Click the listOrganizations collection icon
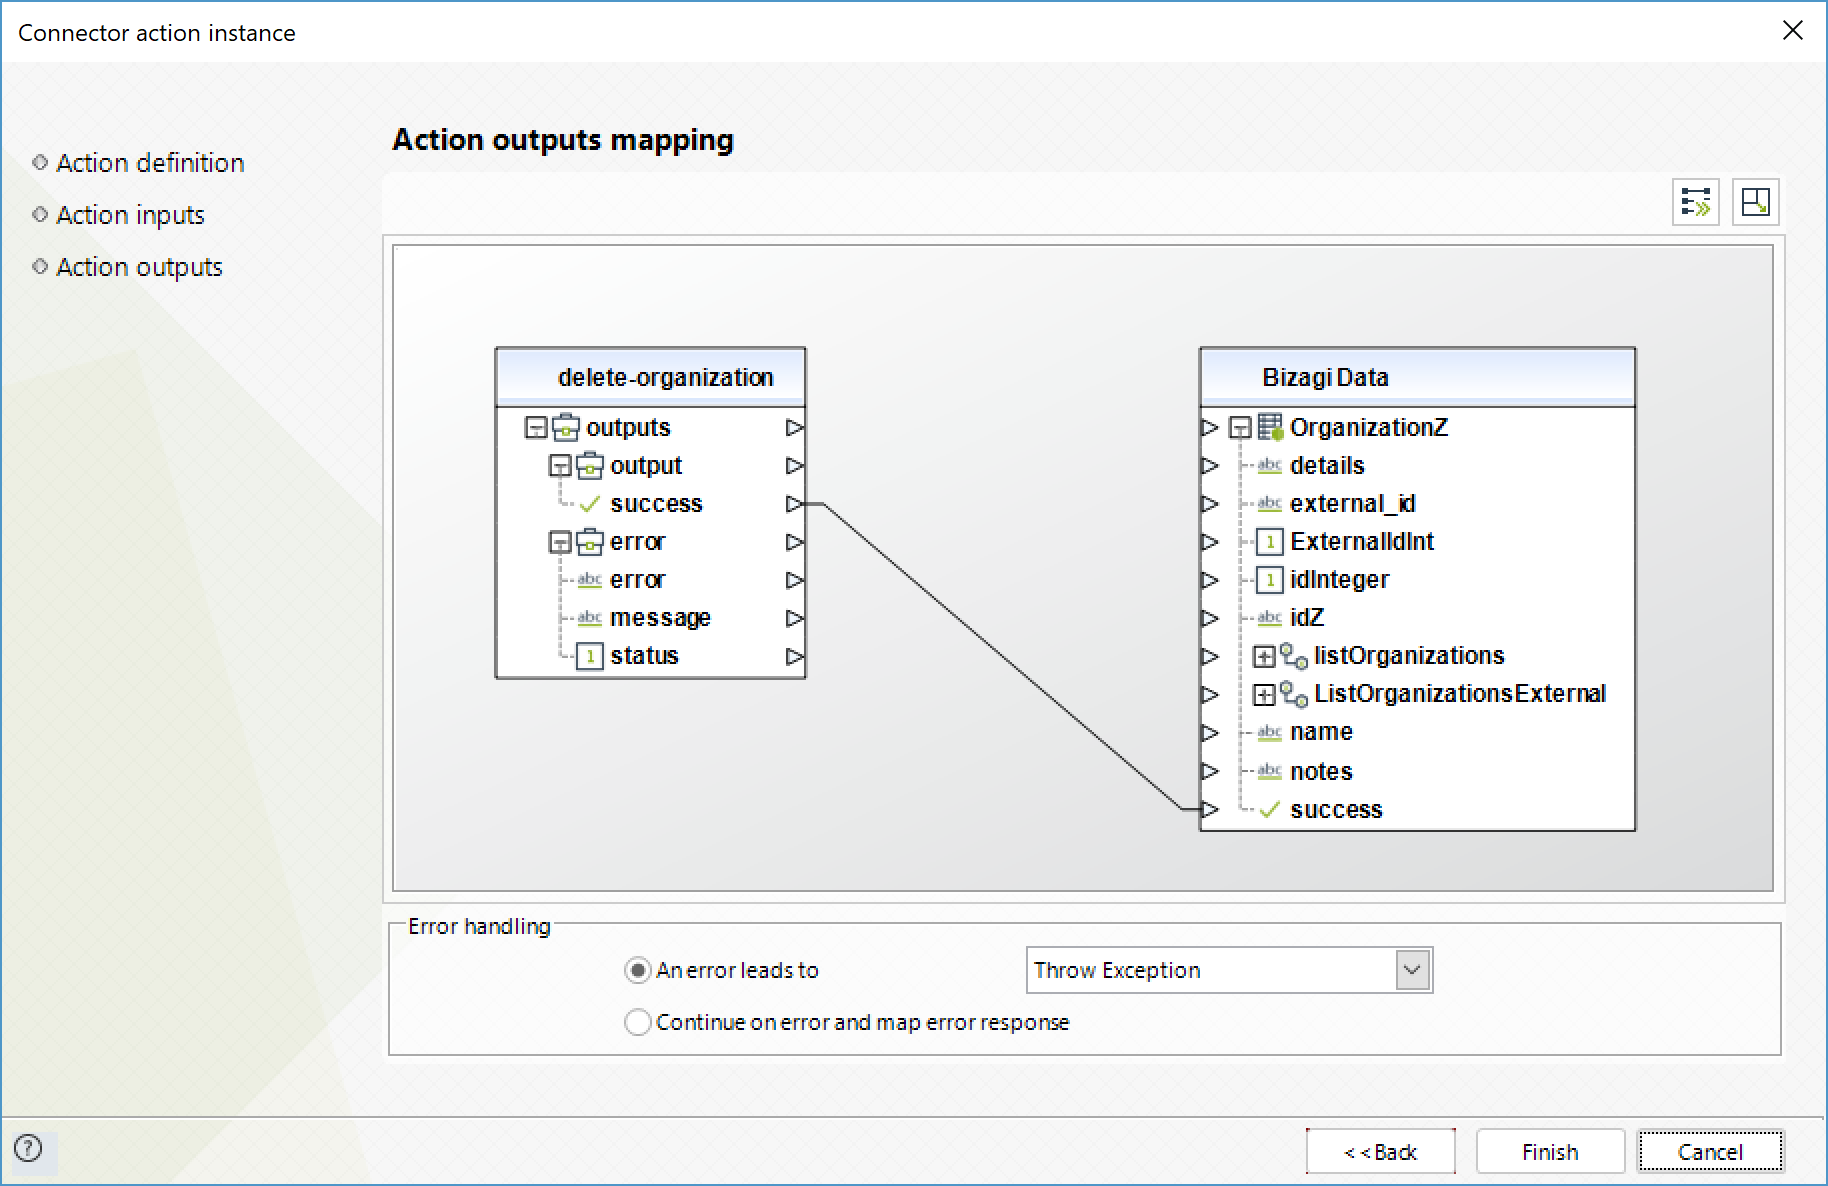The image size is (1828, 1186). pos(1294,656)
